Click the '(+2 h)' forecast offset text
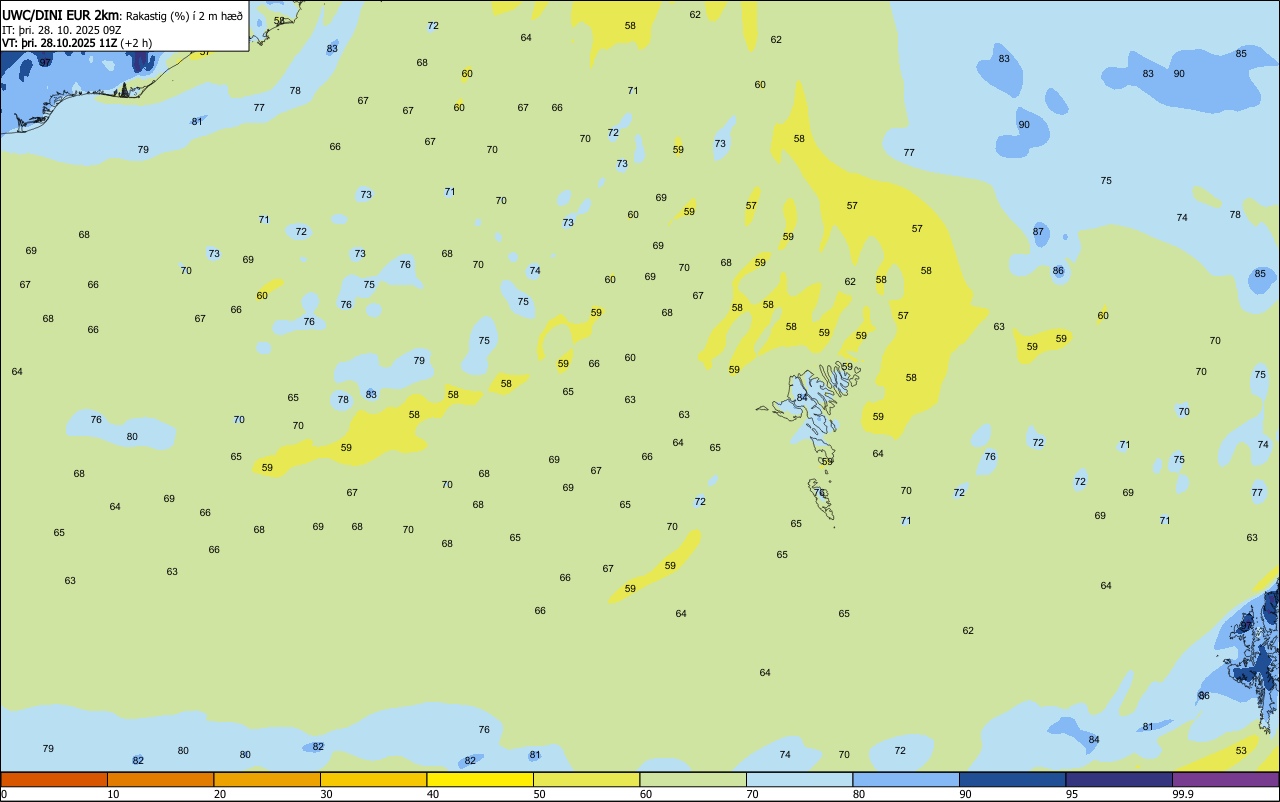 [136, 43]
